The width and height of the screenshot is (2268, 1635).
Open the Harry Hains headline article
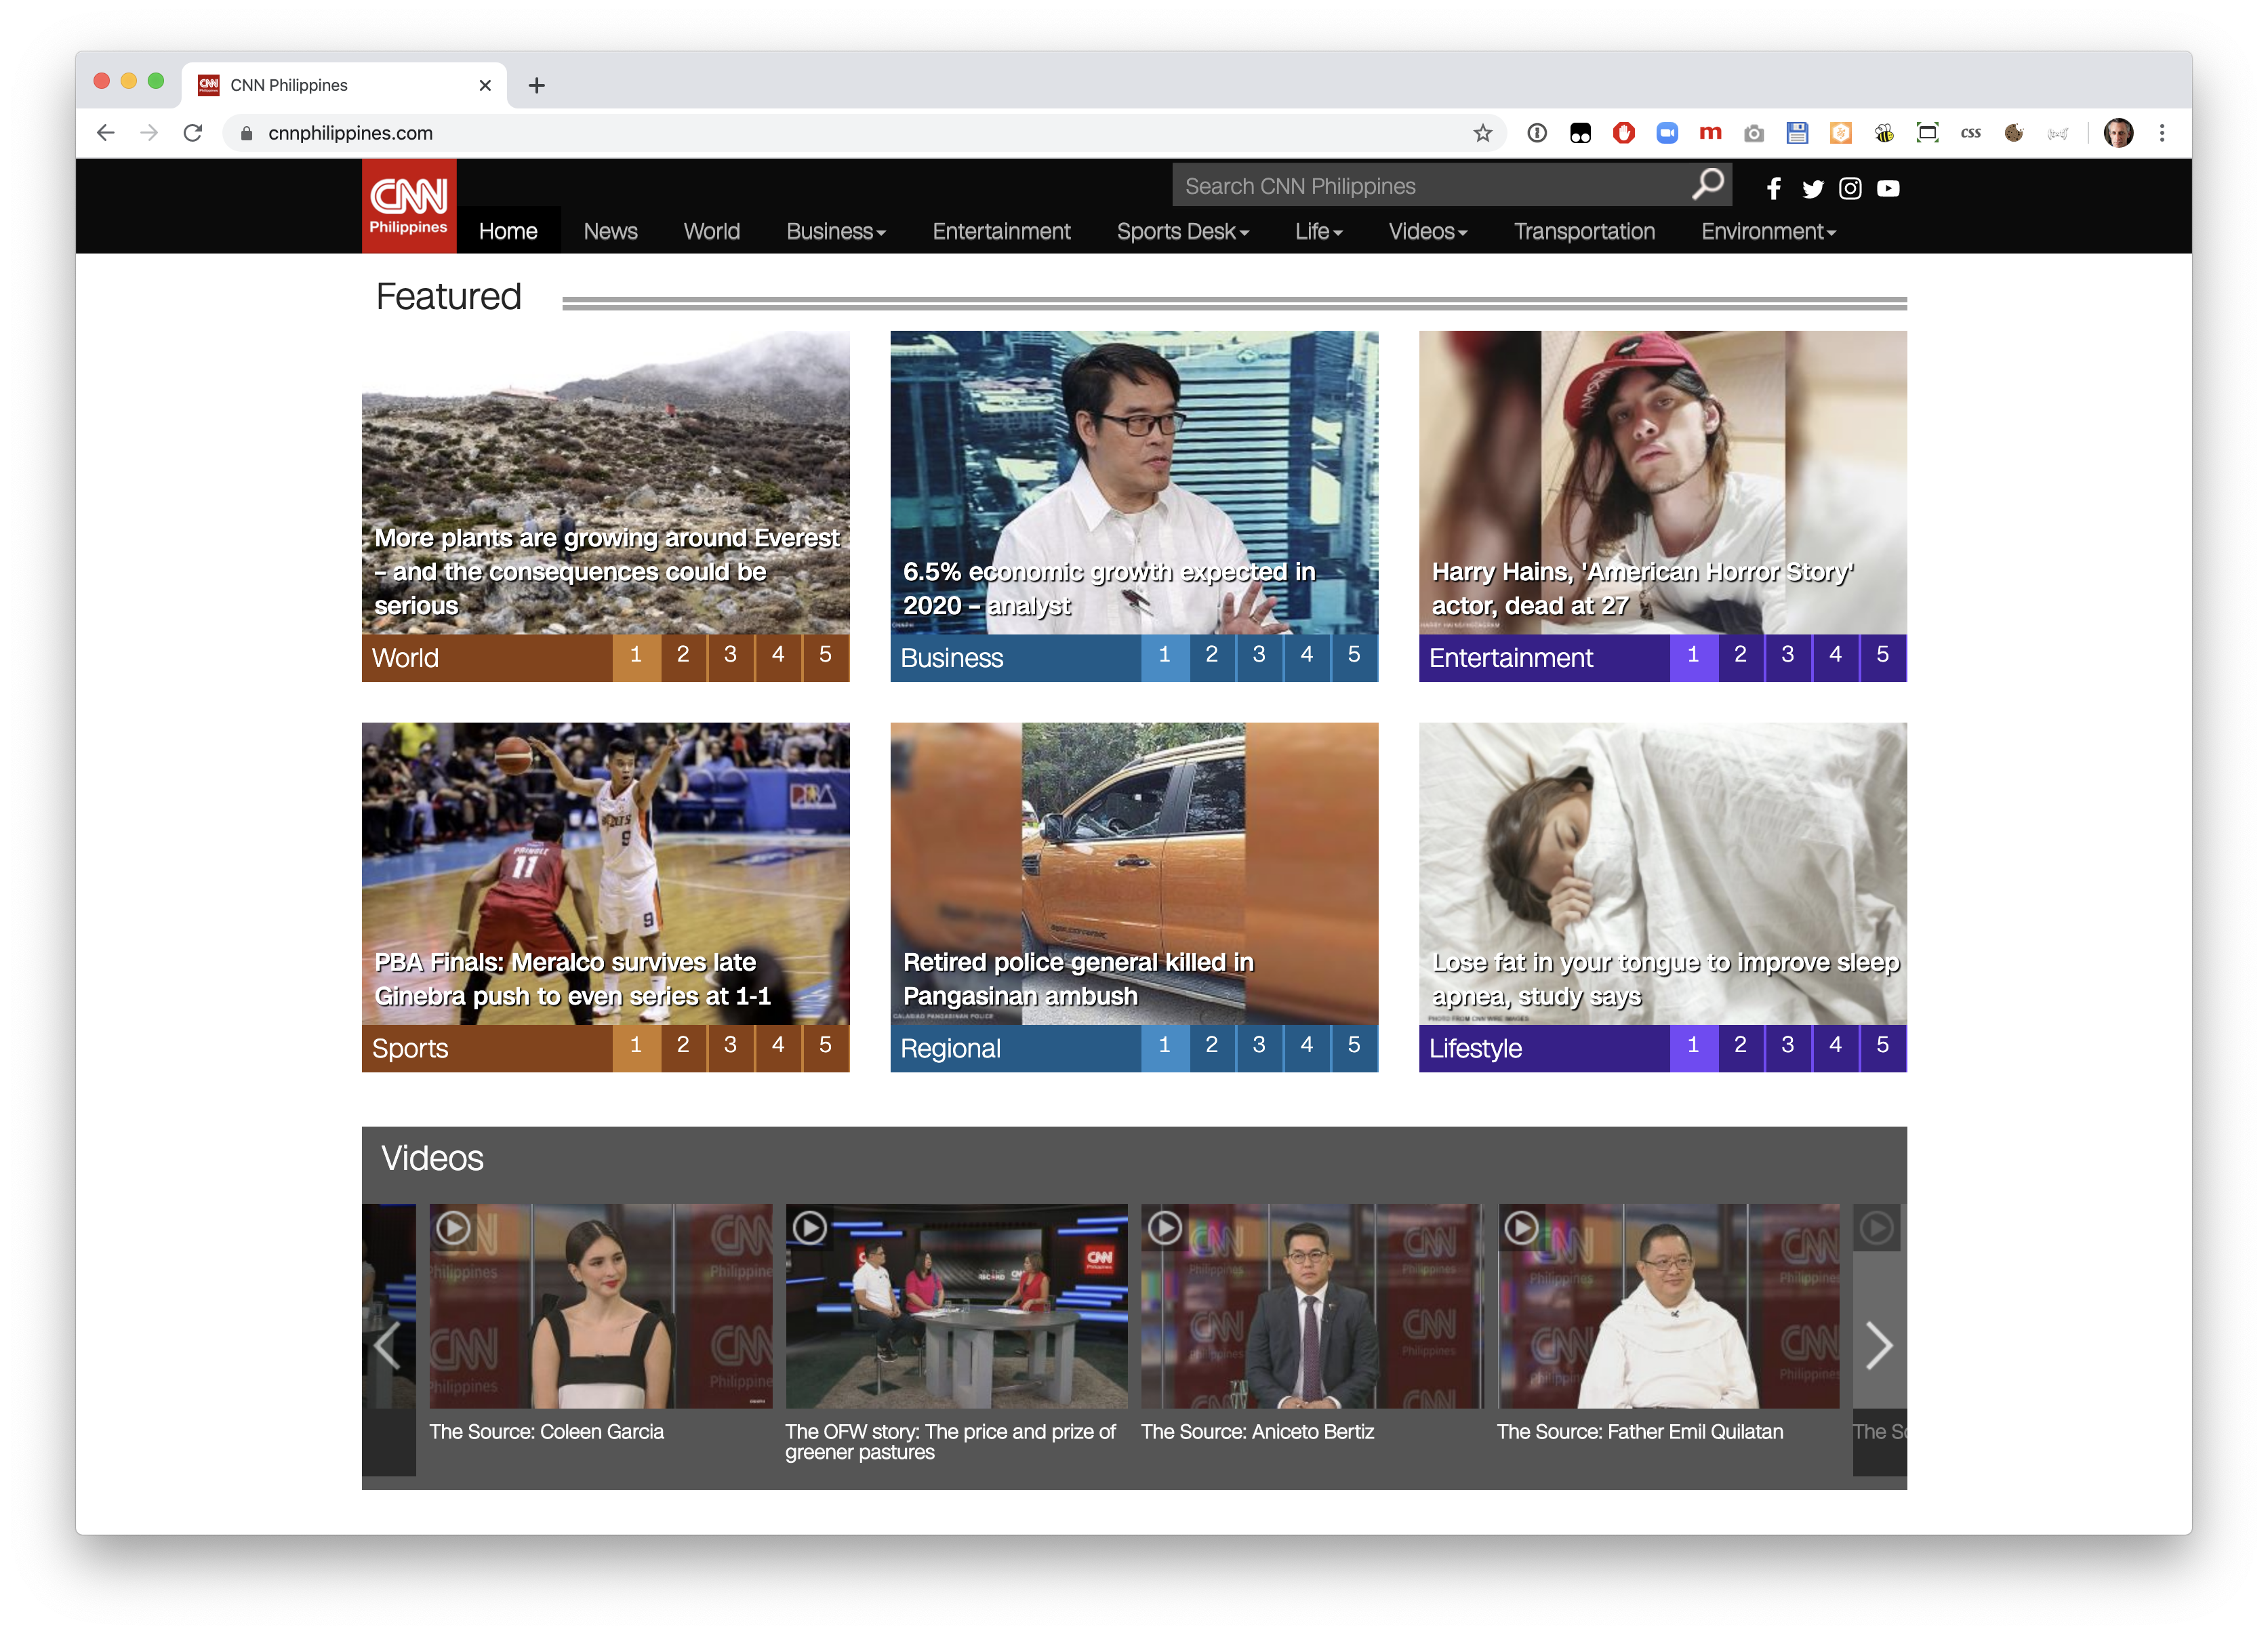1641,588
